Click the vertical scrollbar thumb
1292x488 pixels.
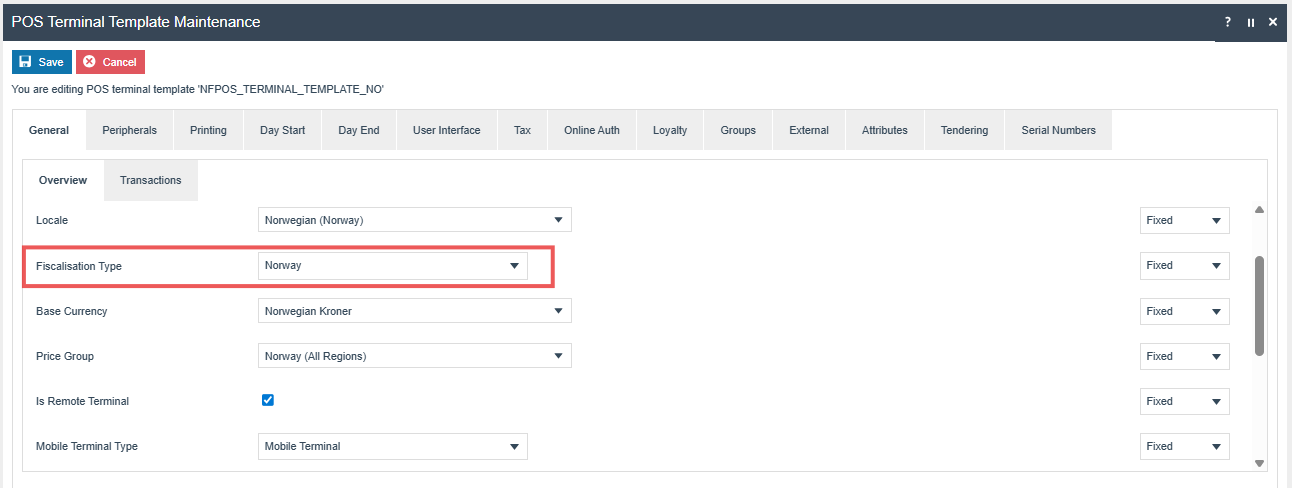pyautogui.click(x=1260, y=305)
